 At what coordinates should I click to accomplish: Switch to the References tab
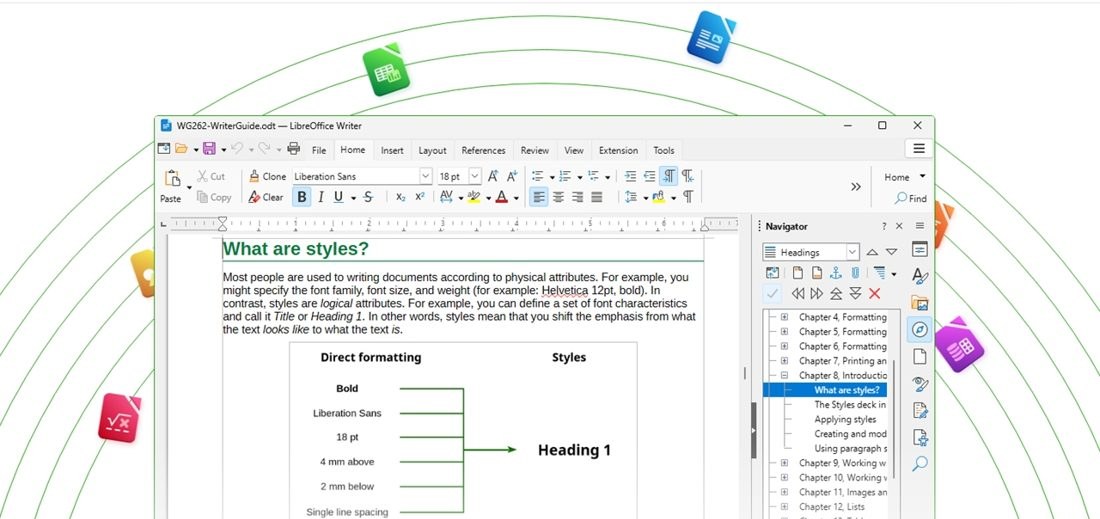point(483,150)
